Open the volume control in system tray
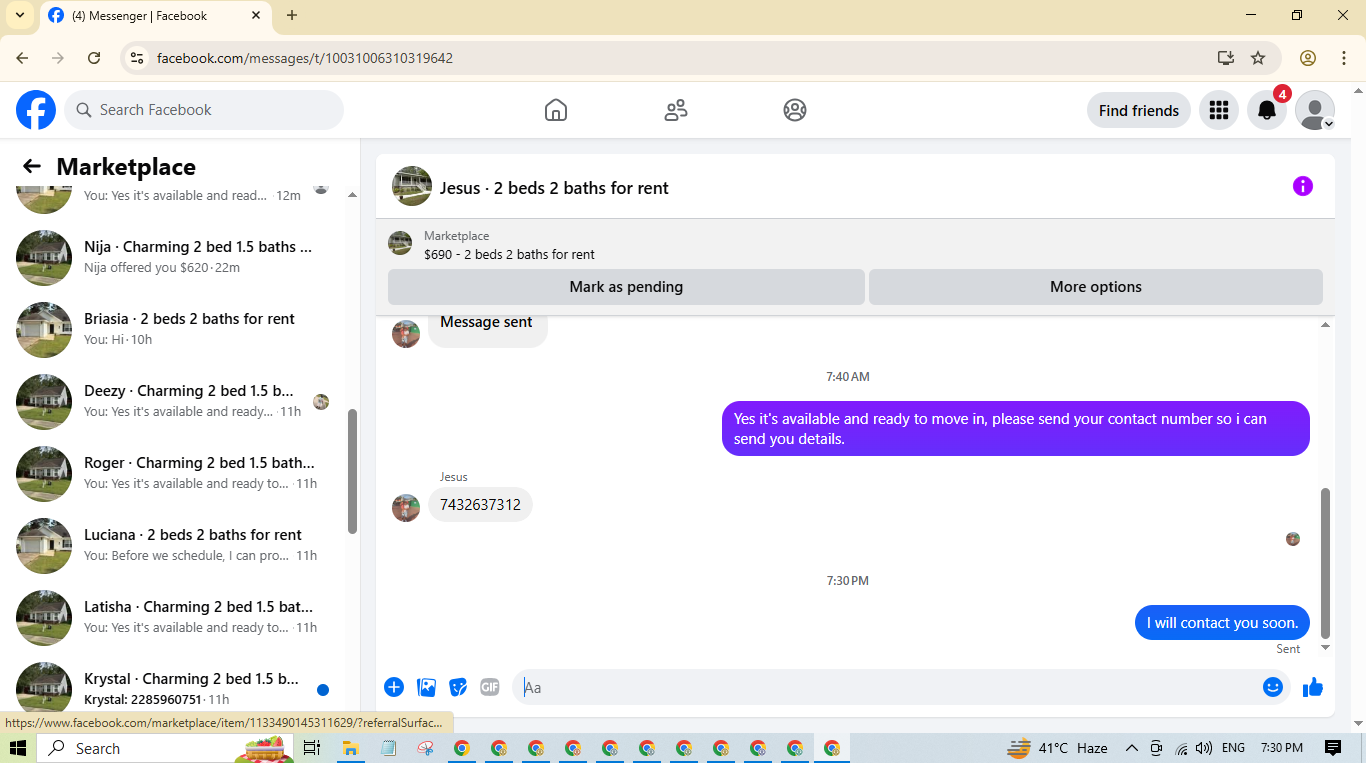1366x763 pixels. [1204, 748]
